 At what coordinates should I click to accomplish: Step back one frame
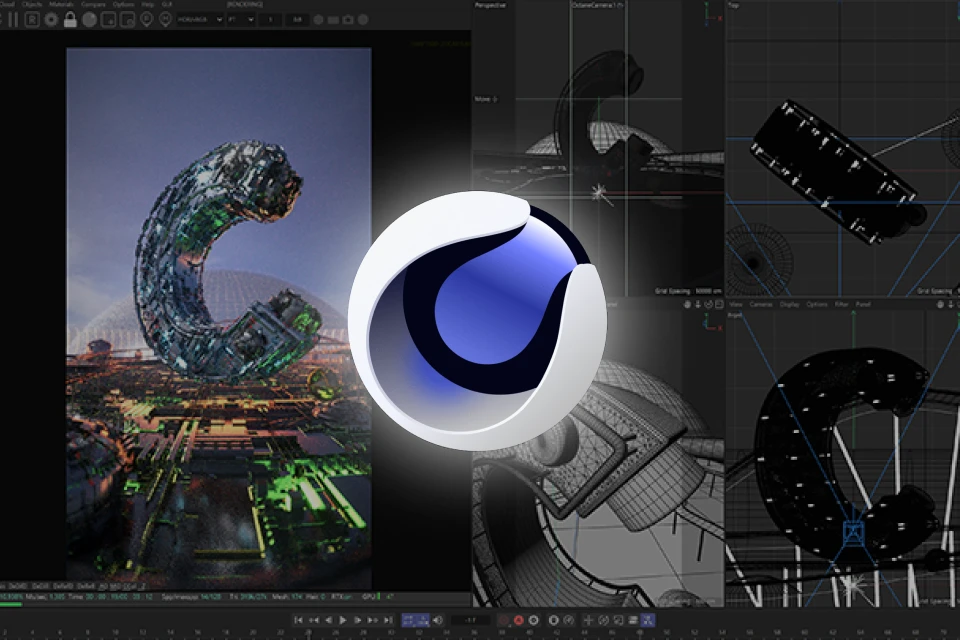(328, 620)
